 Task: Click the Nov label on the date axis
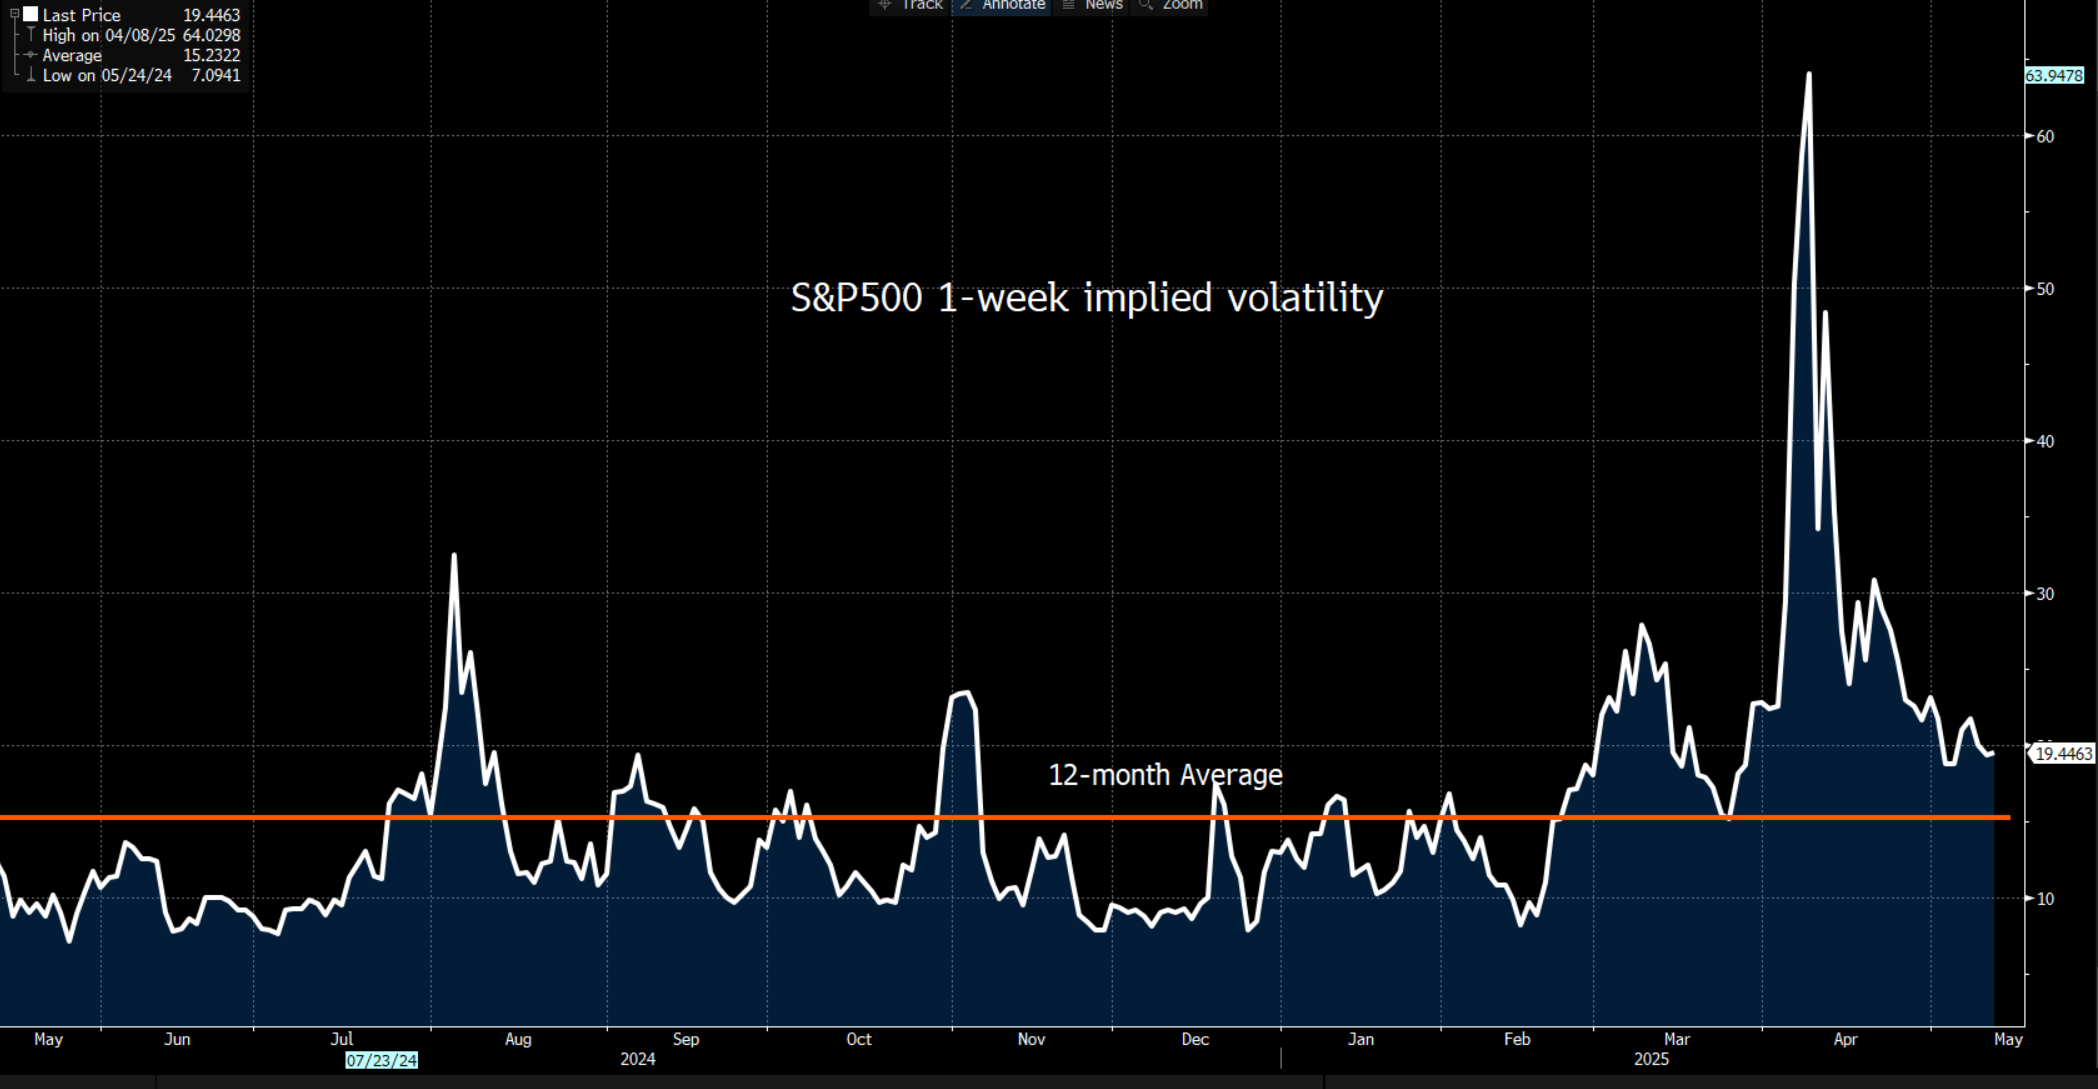tap(1031, 1039)
